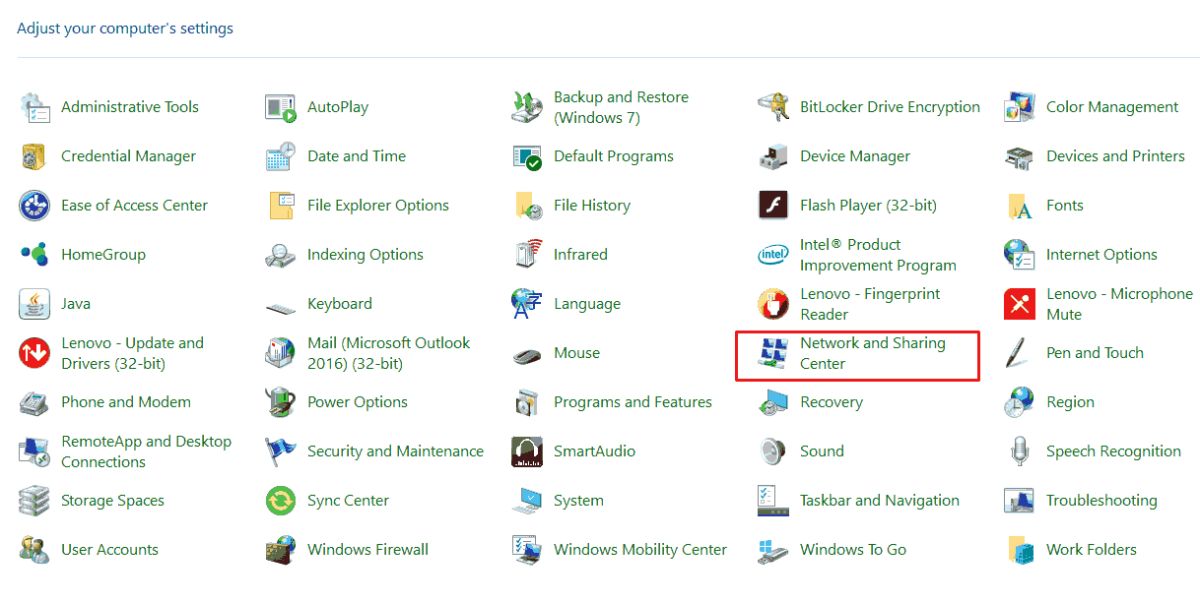Click the Speech Recognition link

(x=1113, y=452)
